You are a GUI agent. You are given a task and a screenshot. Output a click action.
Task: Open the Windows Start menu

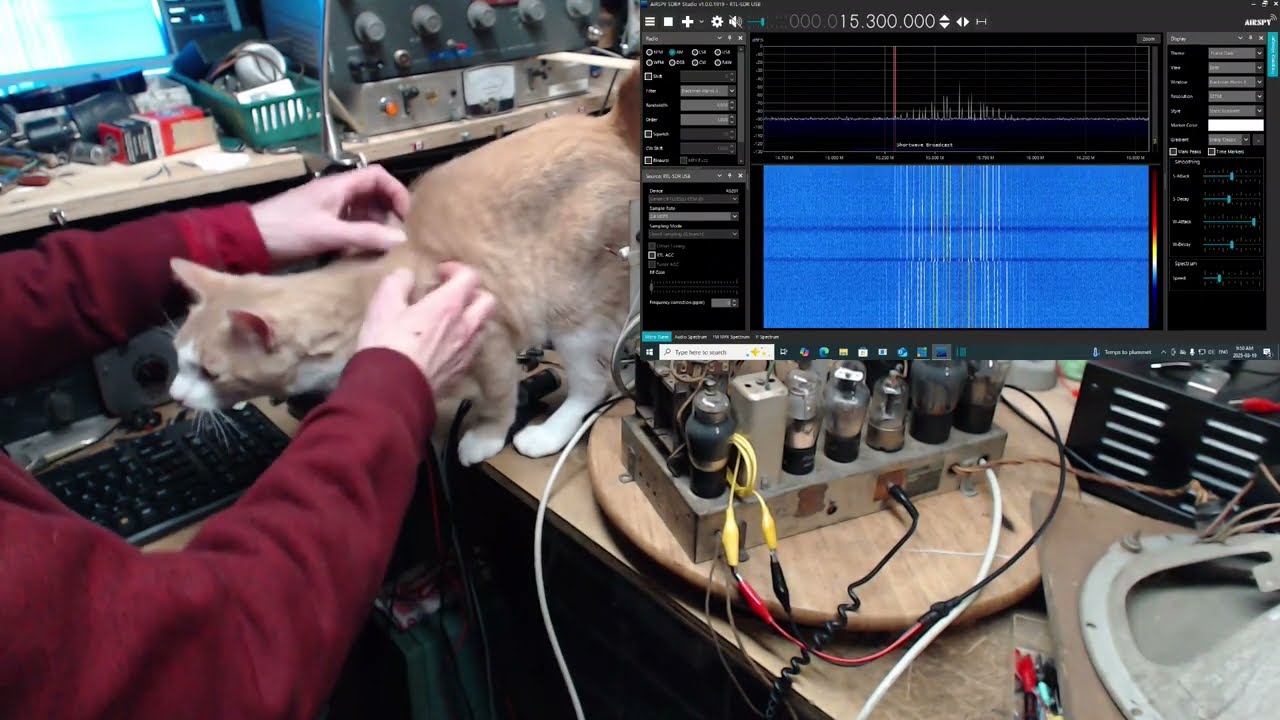pos(649,352)
